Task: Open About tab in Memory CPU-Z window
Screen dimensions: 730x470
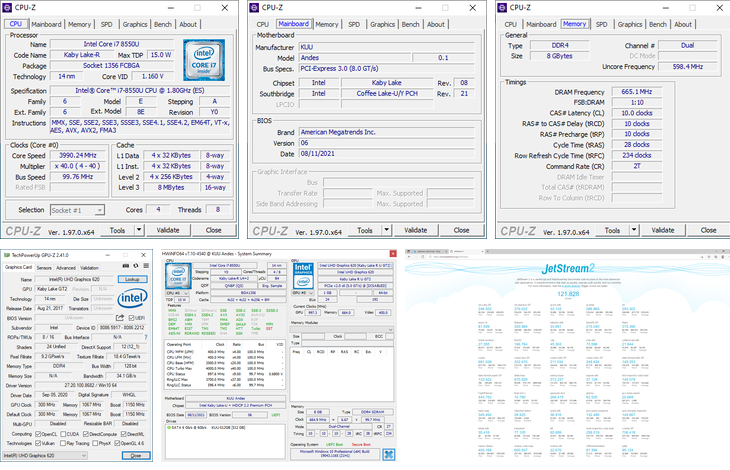Action: pos(683,24)
